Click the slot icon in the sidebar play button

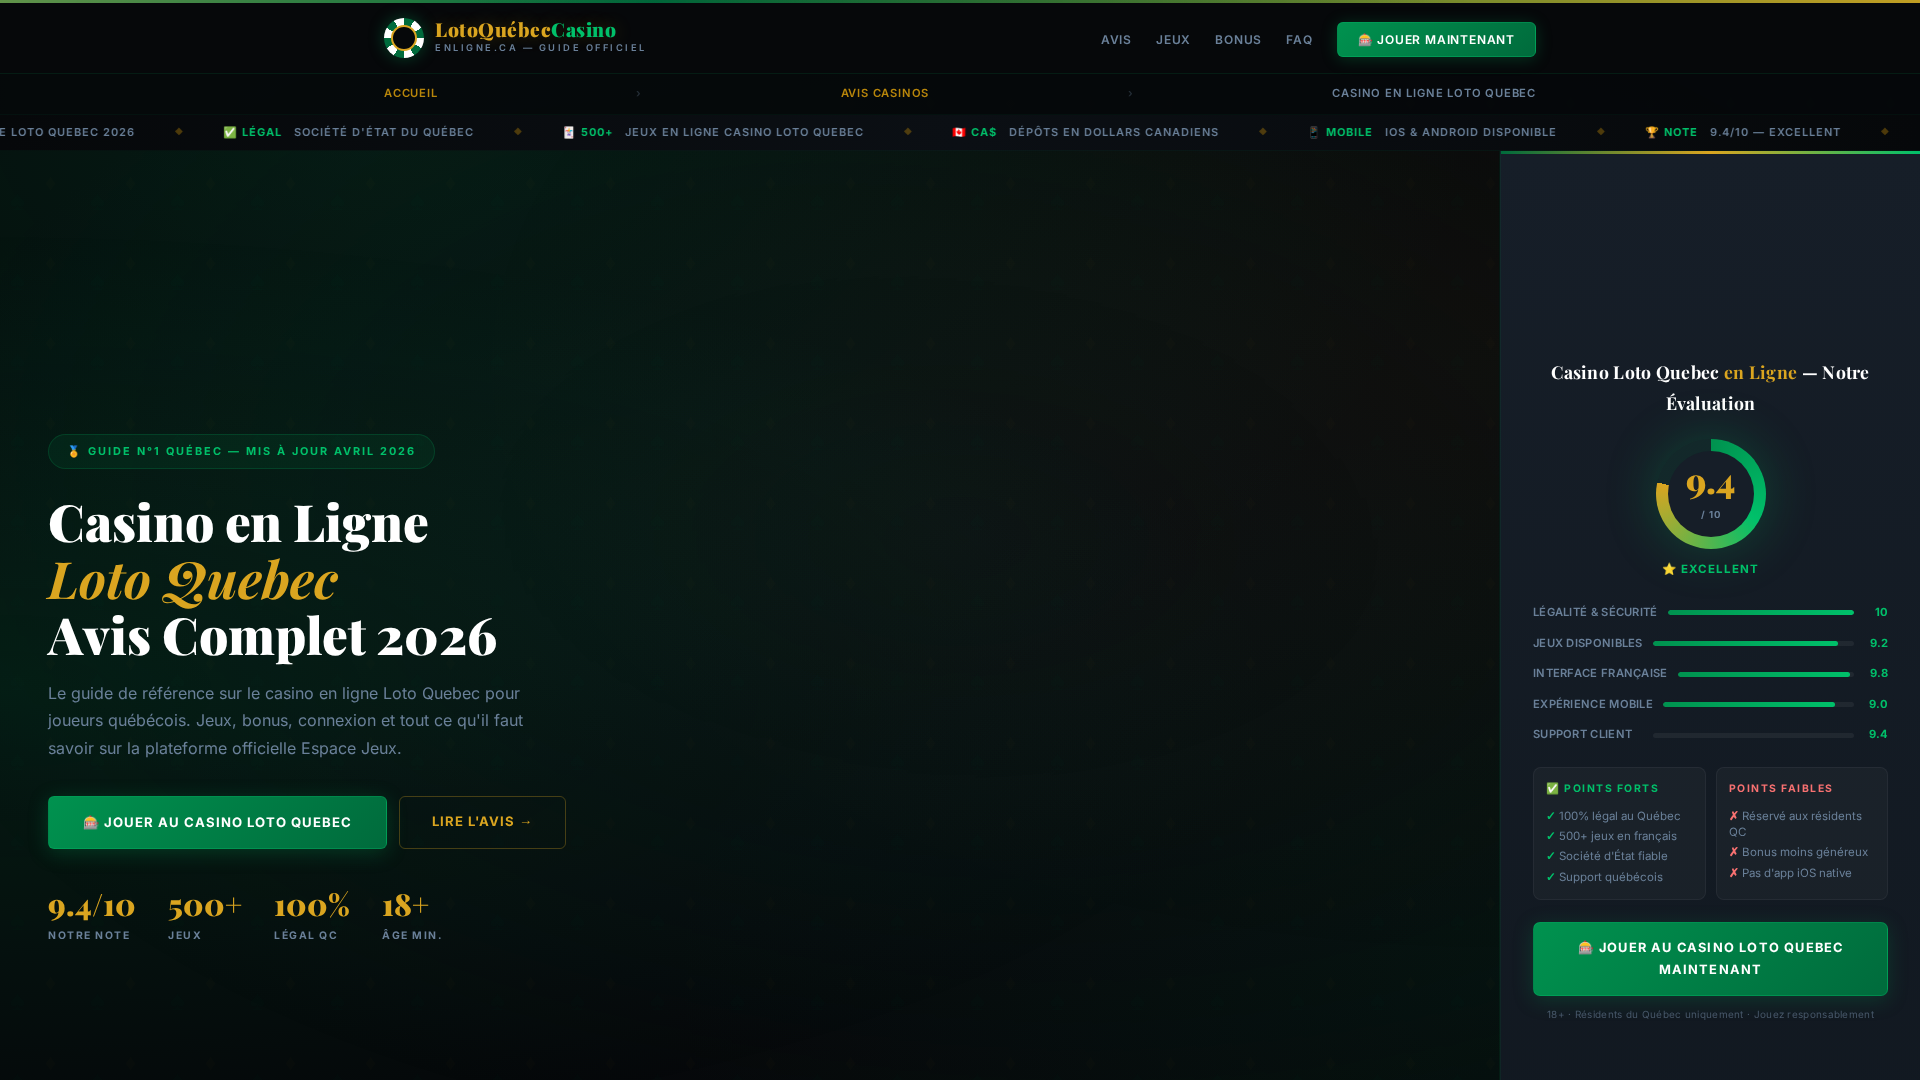tap(1585, 948)
